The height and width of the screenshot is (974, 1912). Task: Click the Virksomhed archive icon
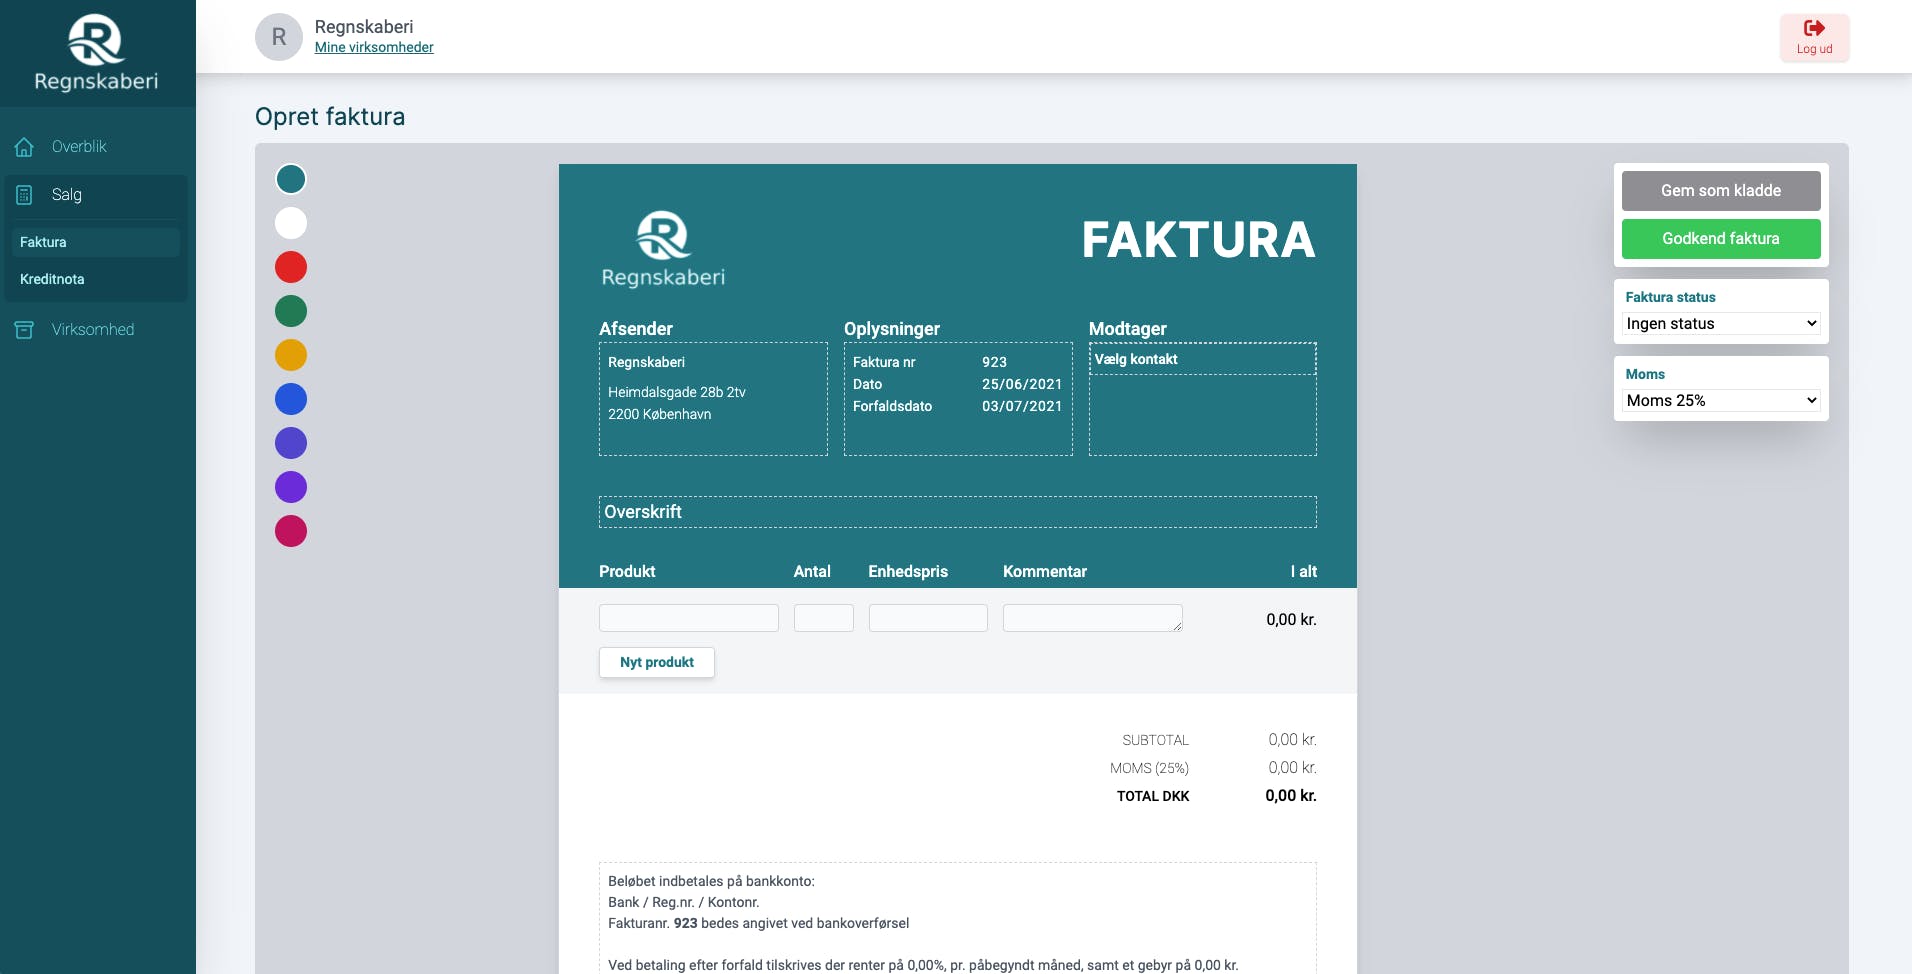tap(25, 330)
